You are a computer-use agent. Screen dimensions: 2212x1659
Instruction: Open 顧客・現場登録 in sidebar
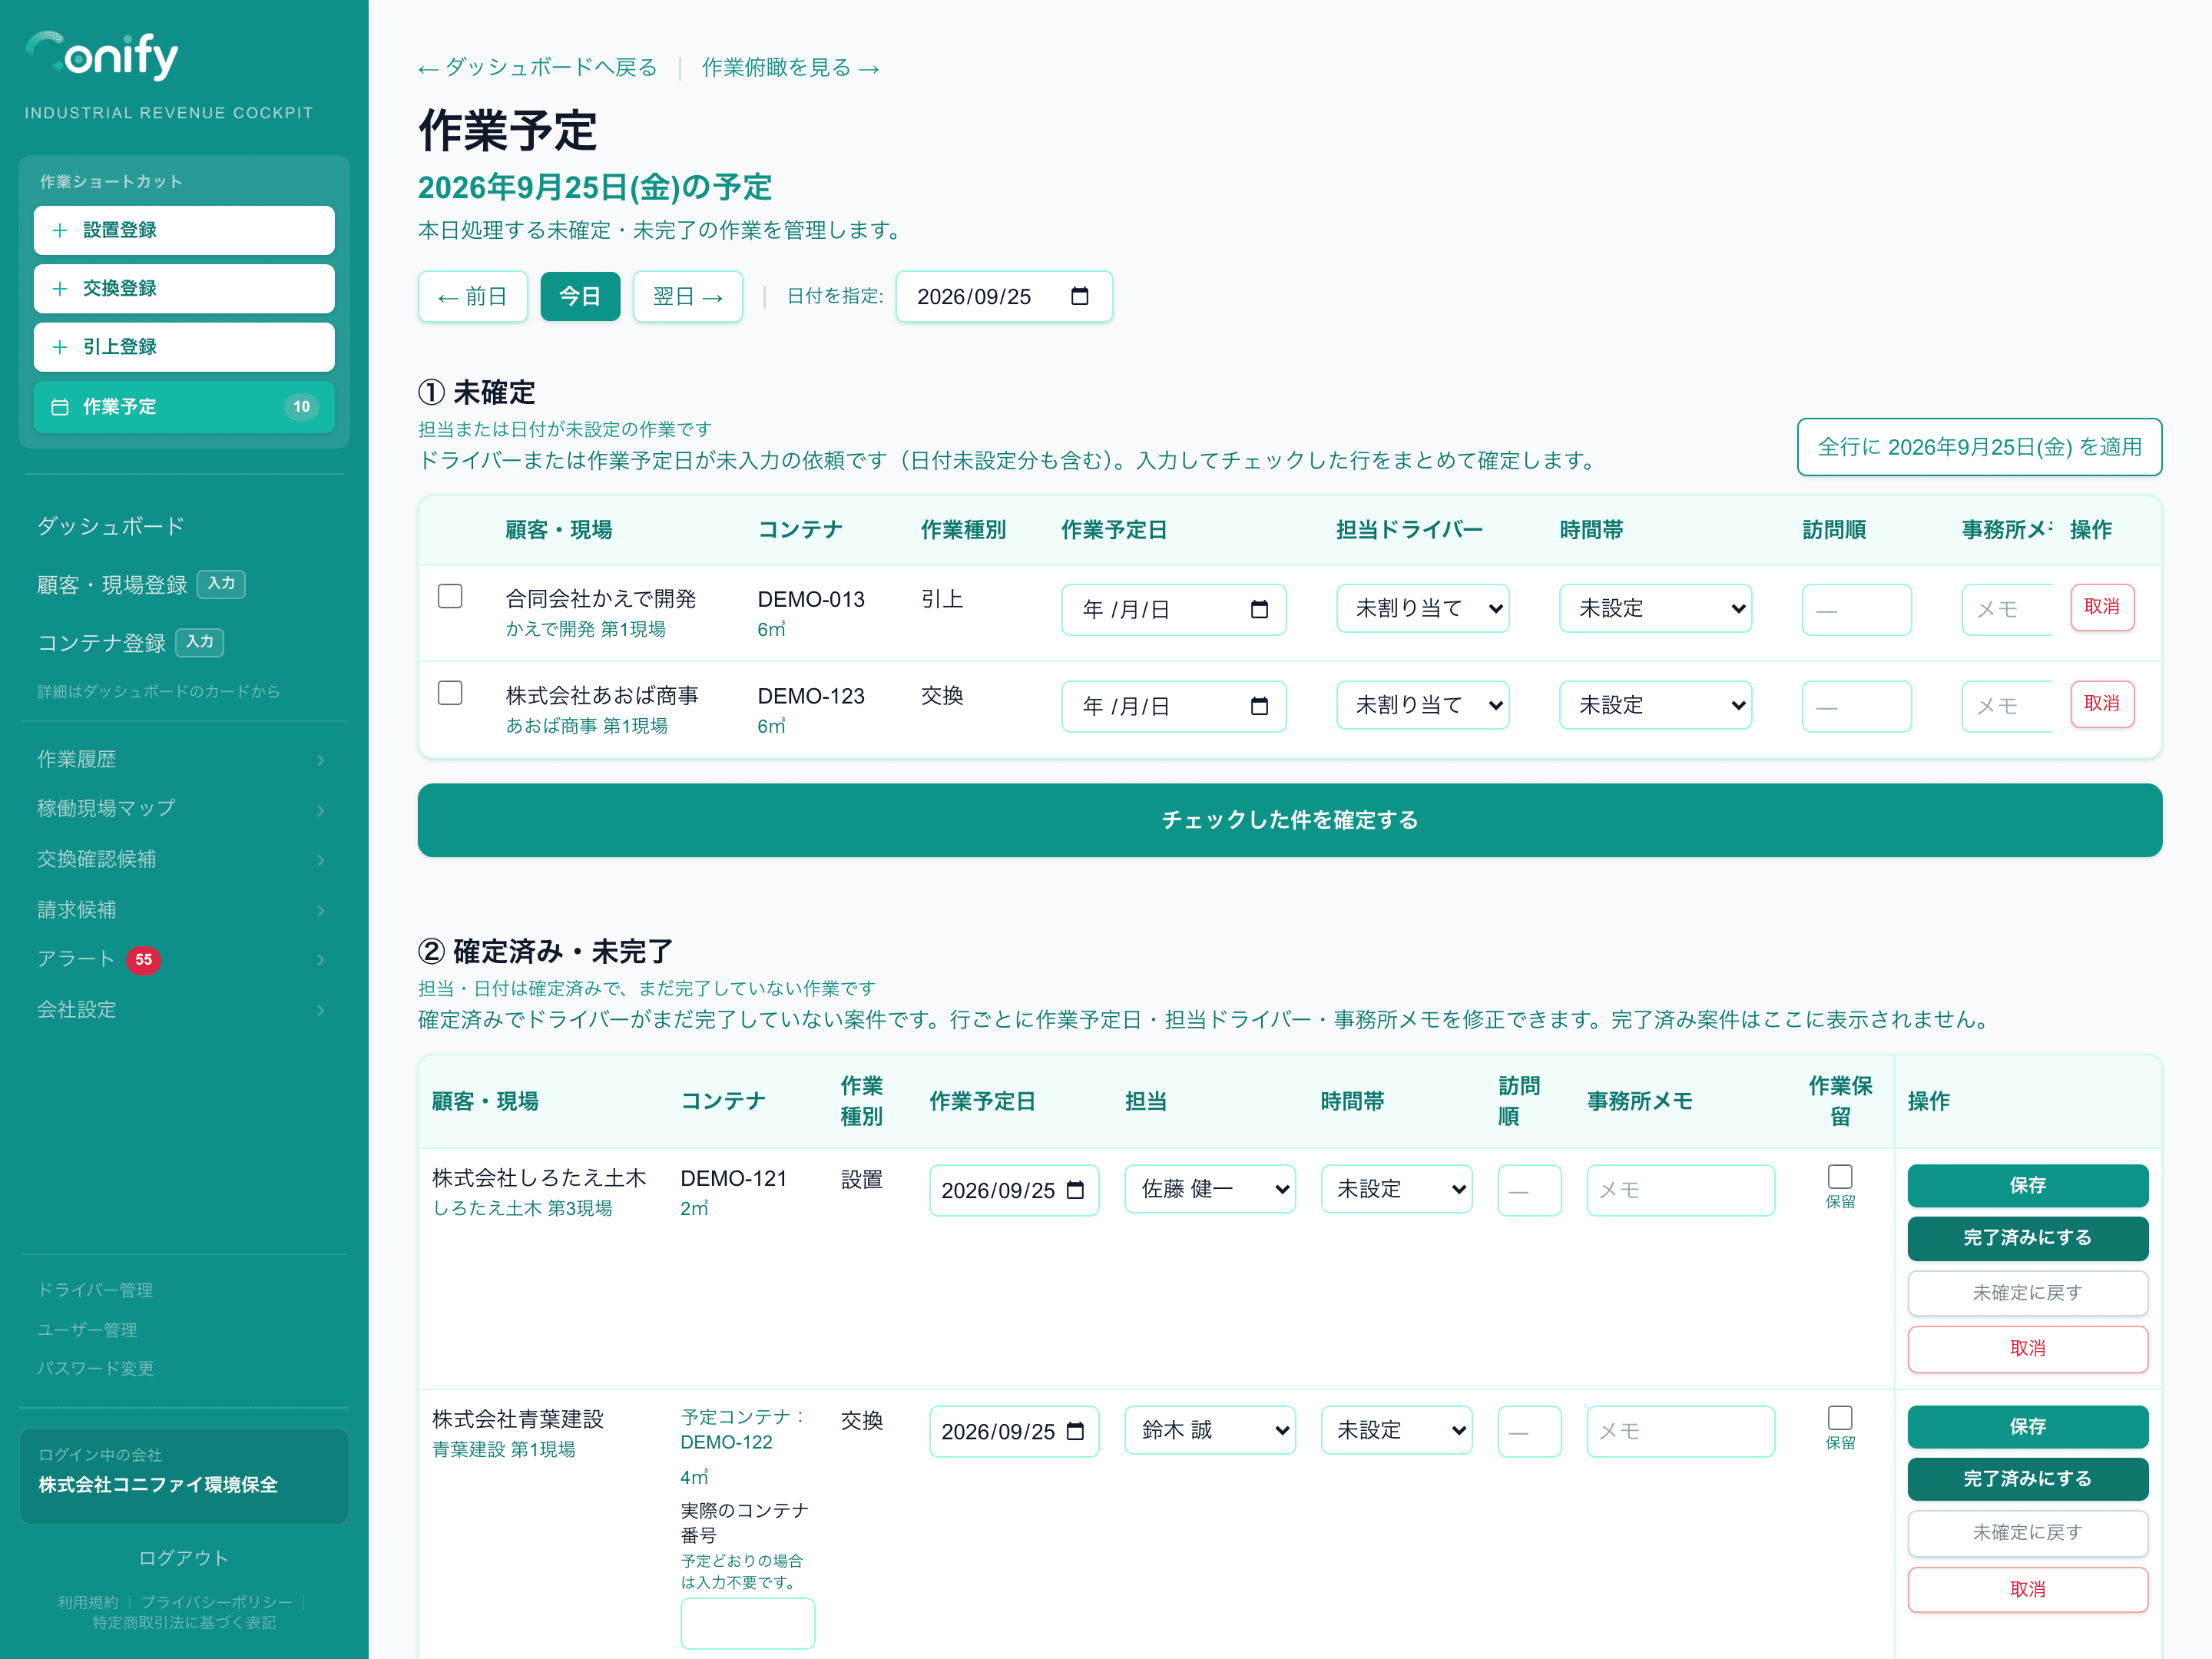click(112, 585)
